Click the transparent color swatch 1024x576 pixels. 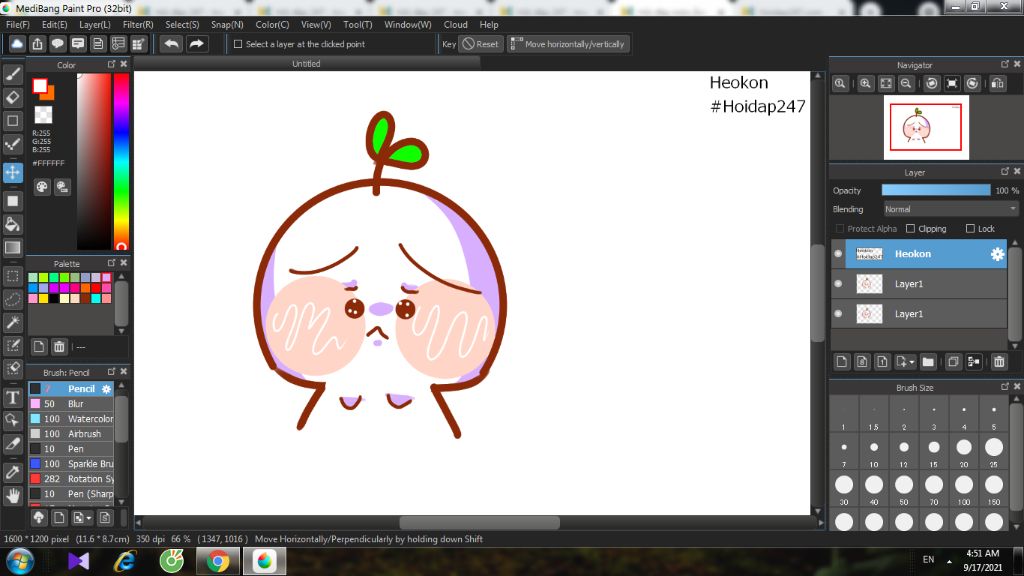tap(43, 115)
